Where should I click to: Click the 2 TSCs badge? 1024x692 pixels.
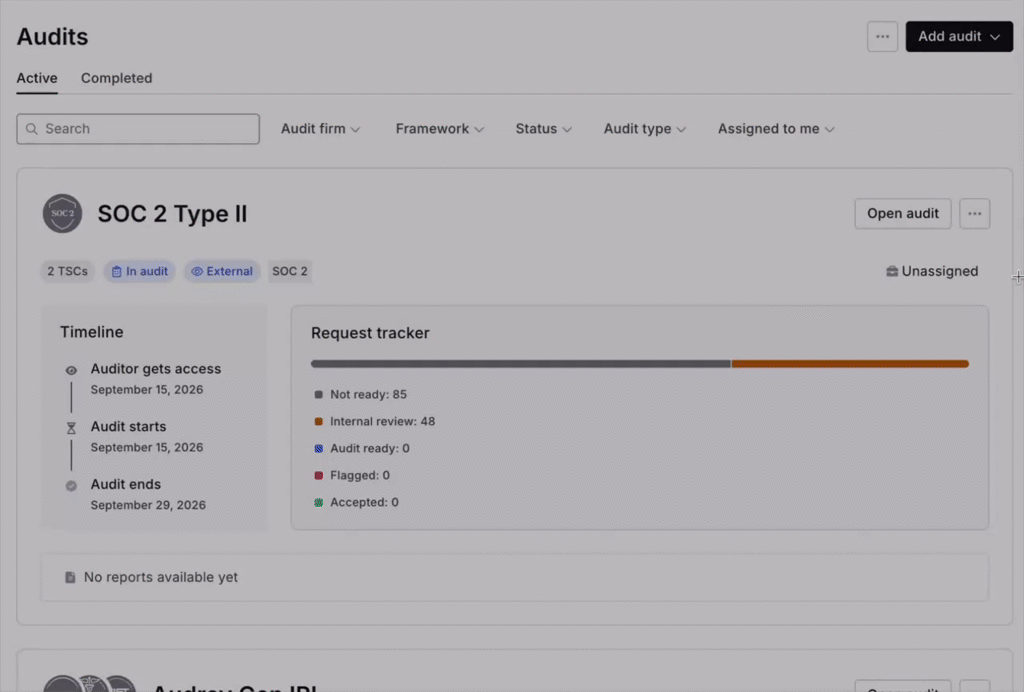pos(67,272)
